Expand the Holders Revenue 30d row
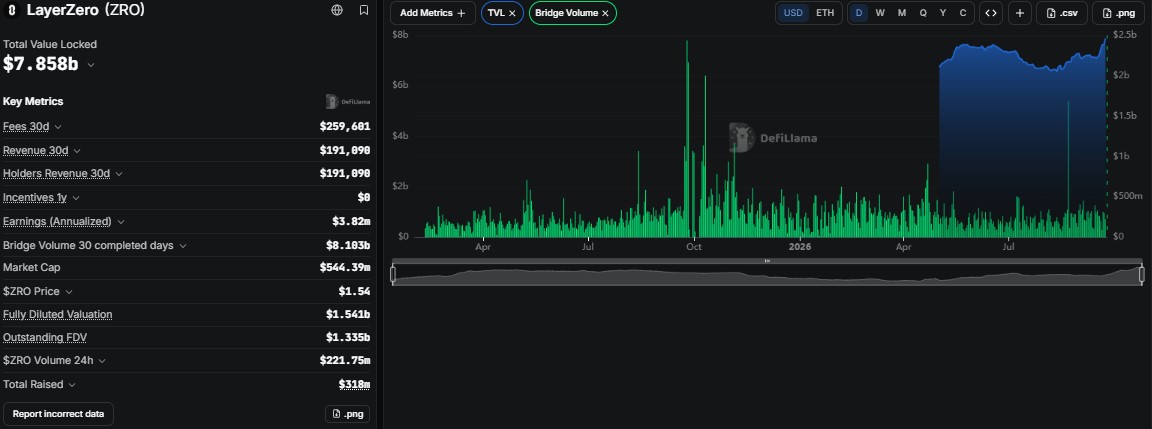The image size is (1152, 429). click(119, 174)
